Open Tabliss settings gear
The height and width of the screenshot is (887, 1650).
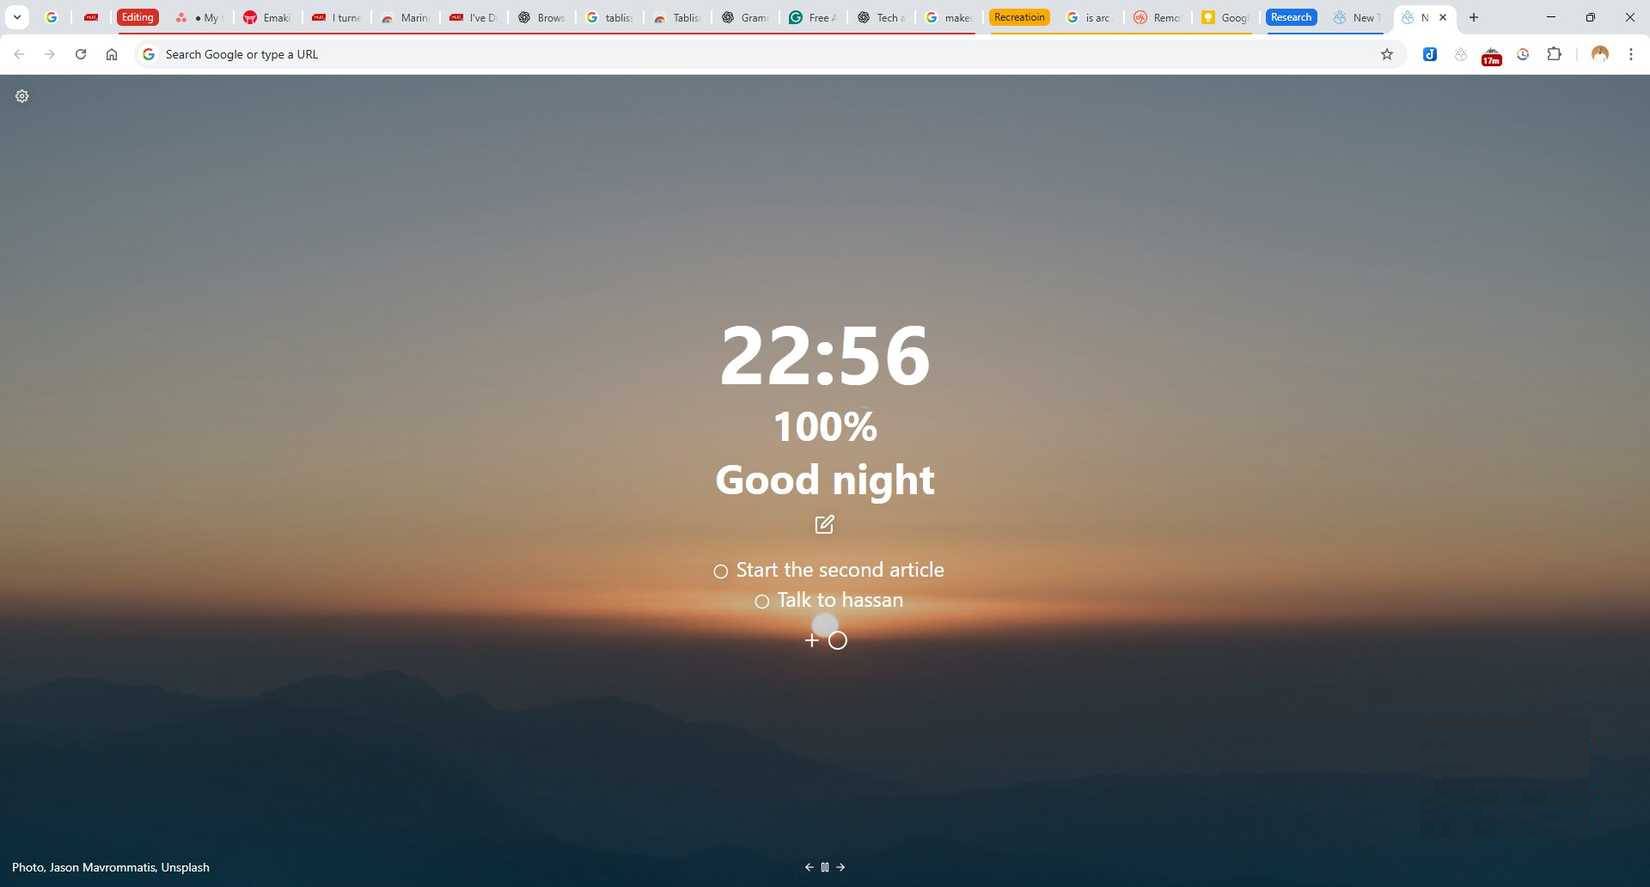pyautogui.click(x=22, y=96)
